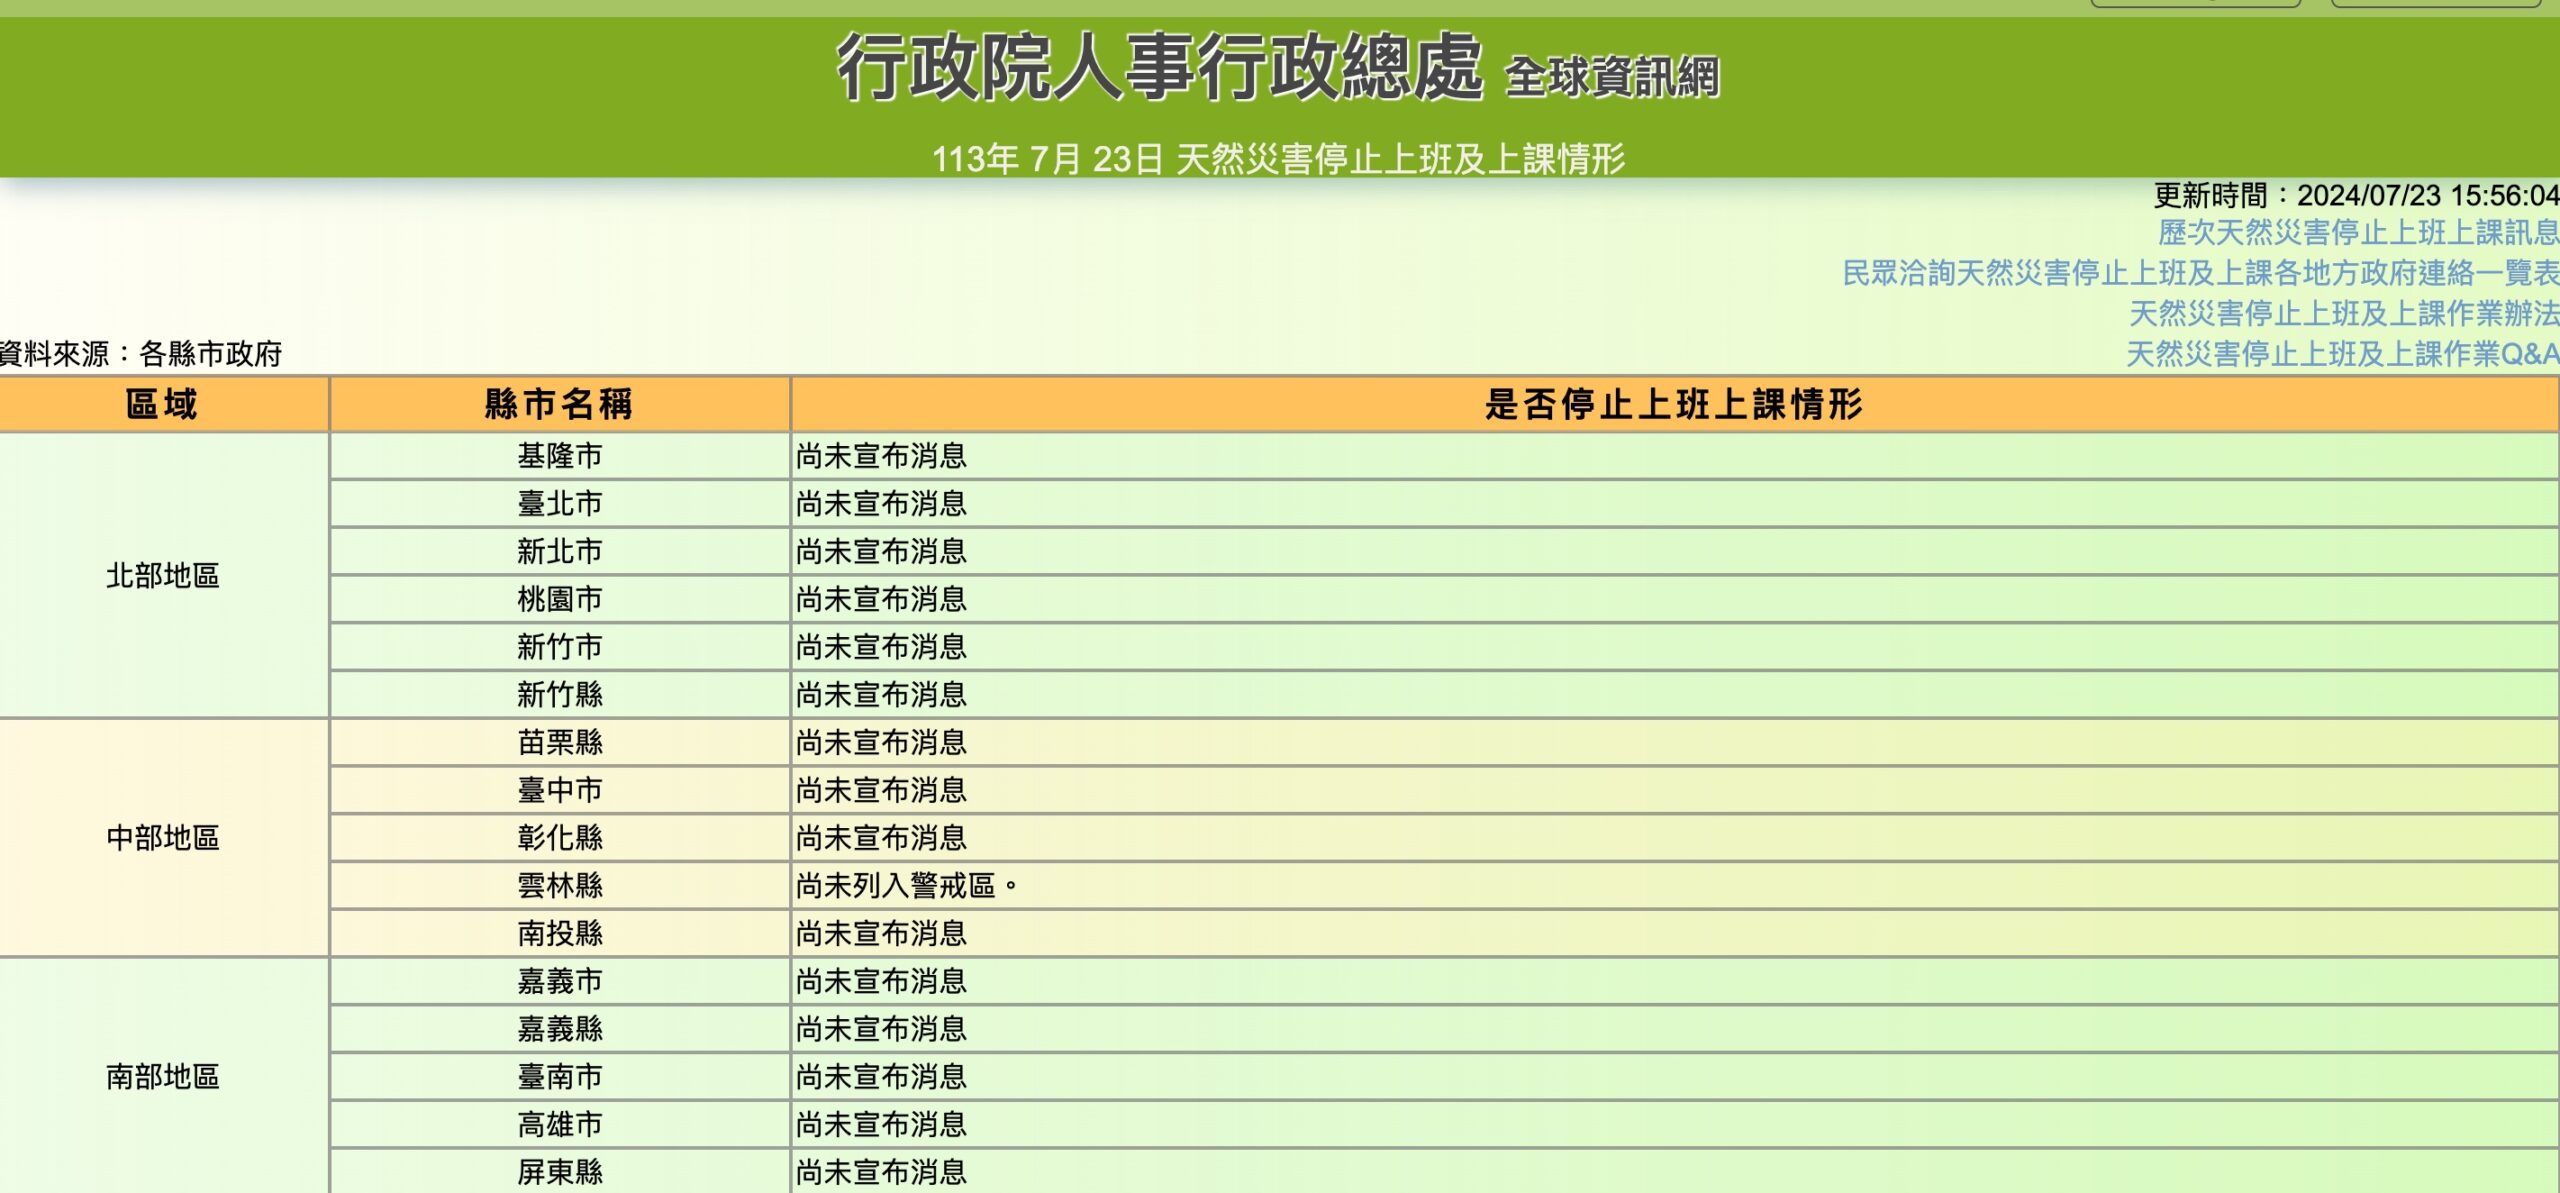
Task: Select the 桃園市 cell
Action: [x=560, y=599]
